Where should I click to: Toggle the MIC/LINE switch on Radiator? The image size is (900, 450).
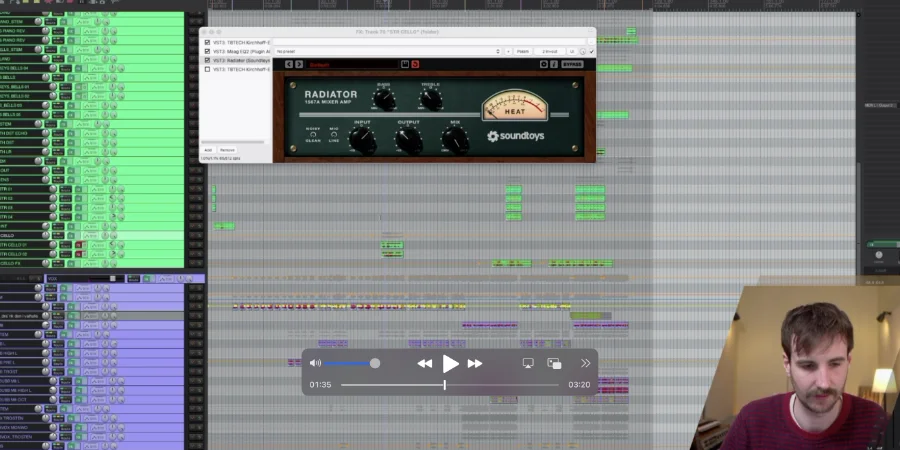pos(334,134)
